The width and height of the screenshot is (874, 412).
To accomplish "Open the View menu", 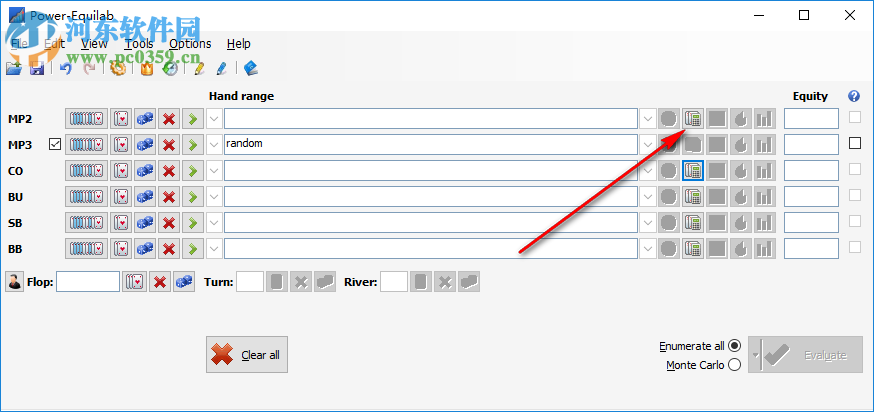I will [x=94, y=43].
